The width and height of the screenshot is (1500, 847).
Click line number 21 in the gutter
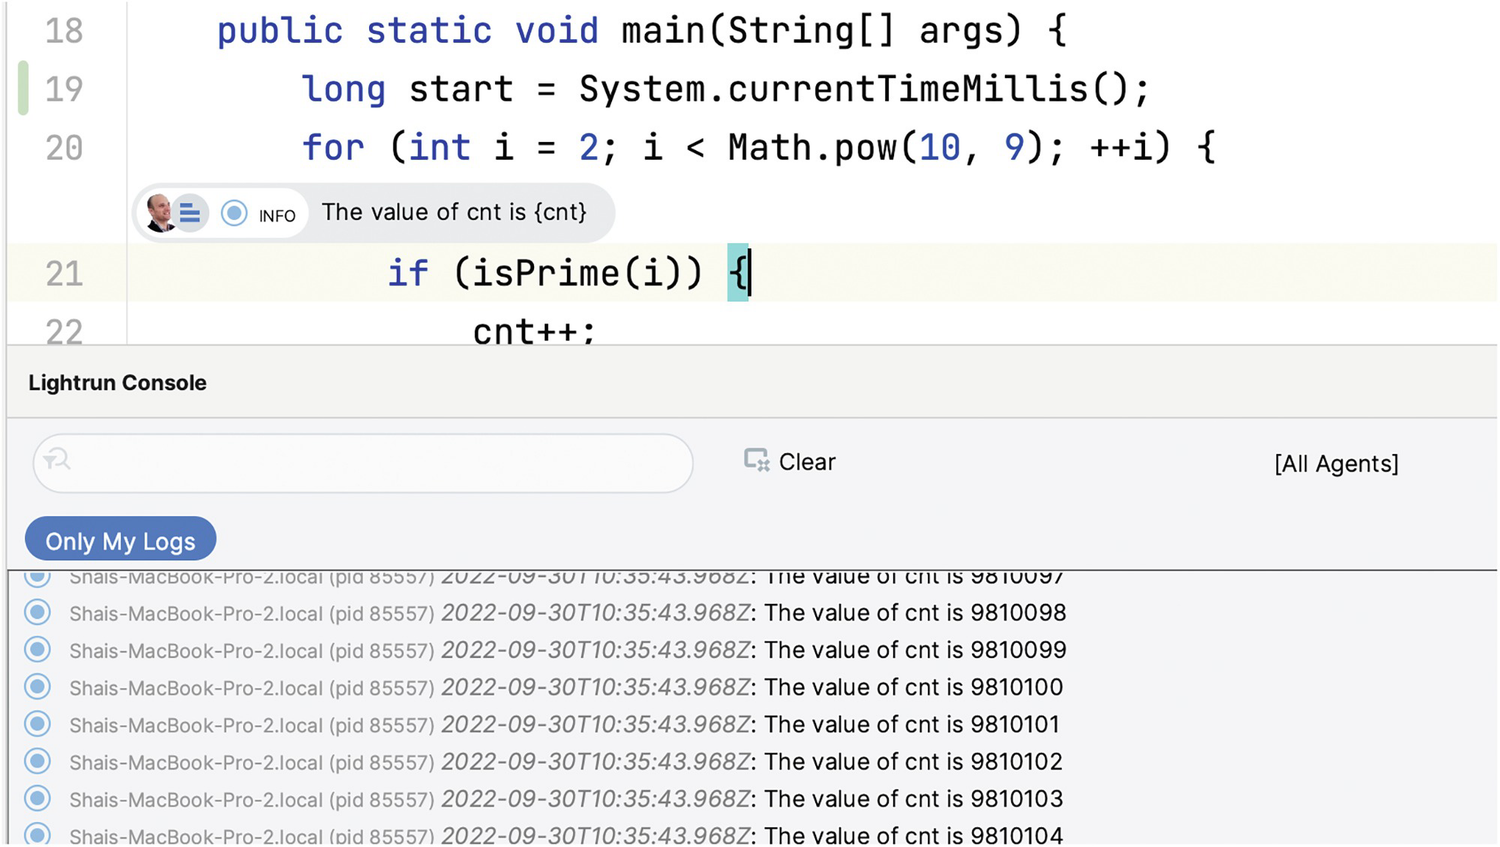pyautogui.click(x=64, y=273)
